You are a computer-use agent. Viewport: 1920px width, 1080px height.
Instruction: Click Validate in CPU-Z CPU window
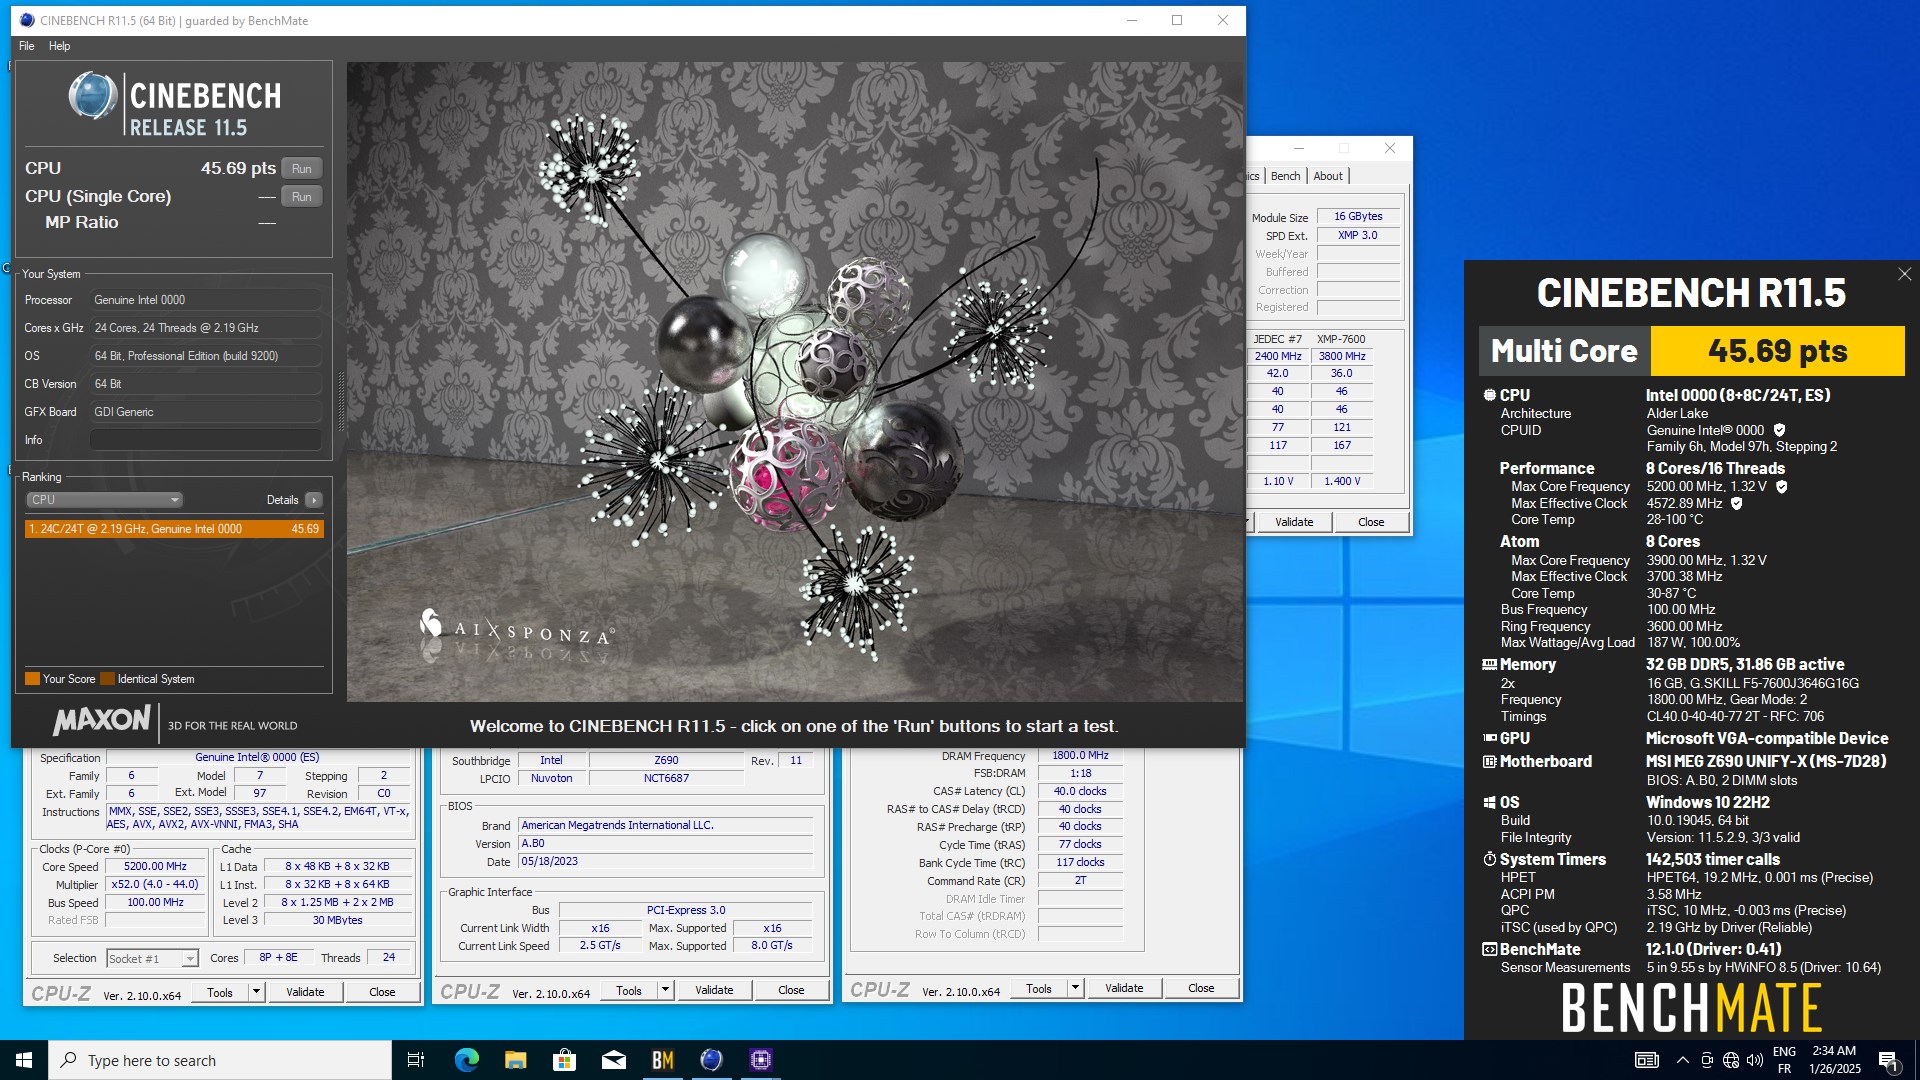305,992
